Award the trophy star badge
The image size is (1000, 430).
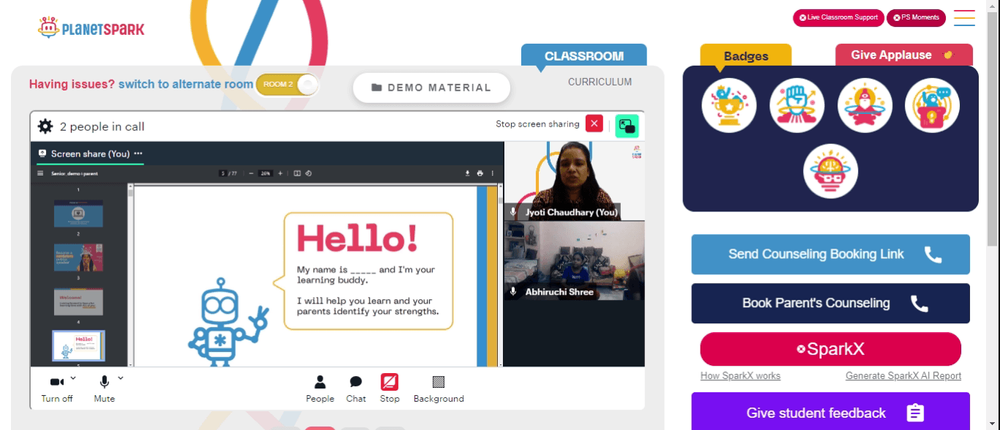tap(729, 105)
